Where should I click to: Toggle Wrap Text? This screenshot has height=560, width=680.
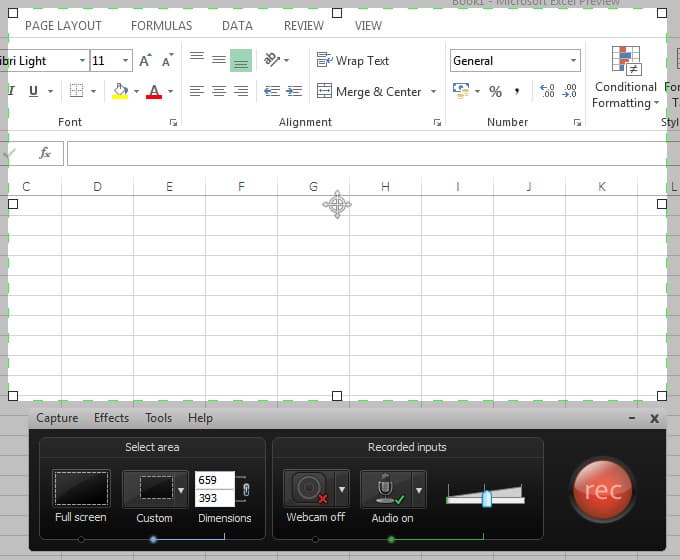click(353, 60)
